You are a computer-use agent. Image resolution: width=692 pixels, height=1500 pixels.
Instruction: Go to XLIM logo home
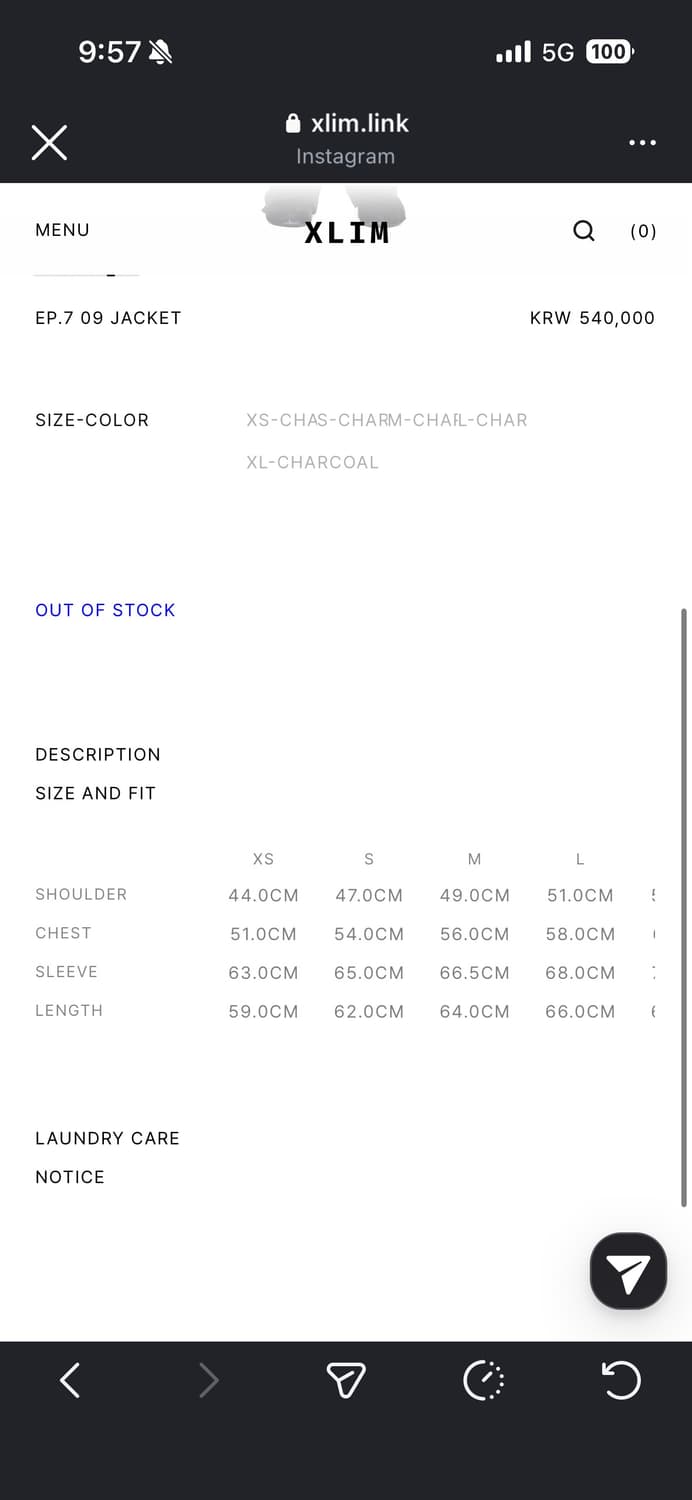[x=346, y=232]
